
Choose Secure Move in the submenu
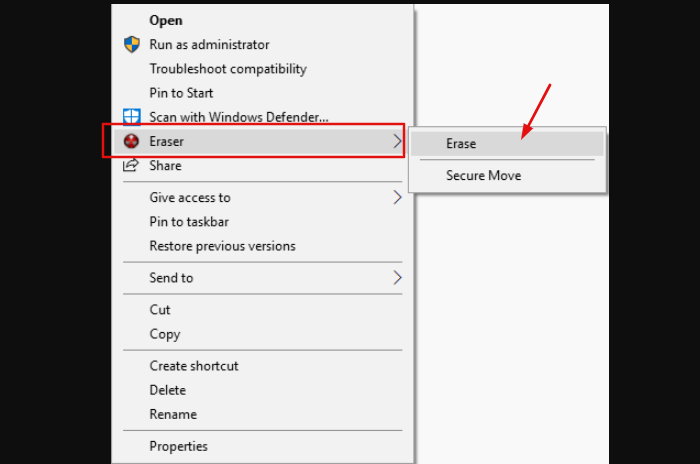click(x=483, y=175)
